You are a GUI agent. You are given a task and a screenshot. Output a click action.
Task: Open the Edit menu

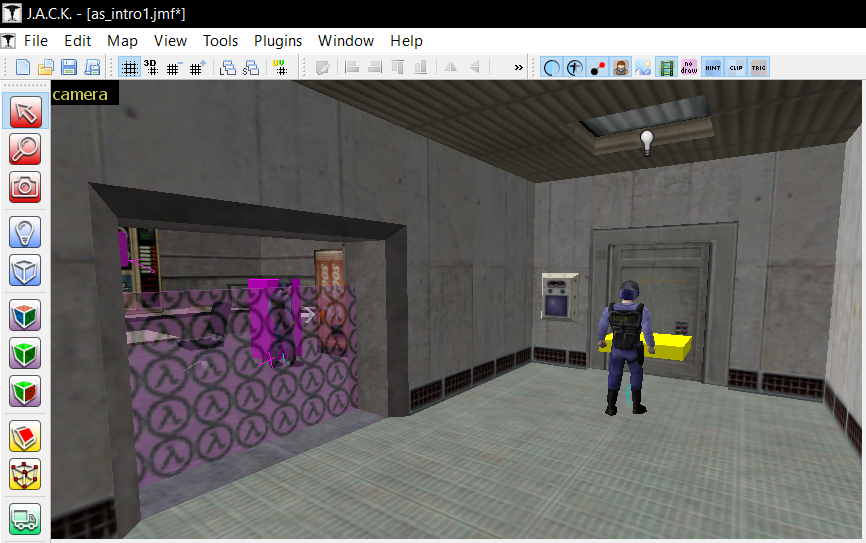pyautogui.click(x=77, y=41)
